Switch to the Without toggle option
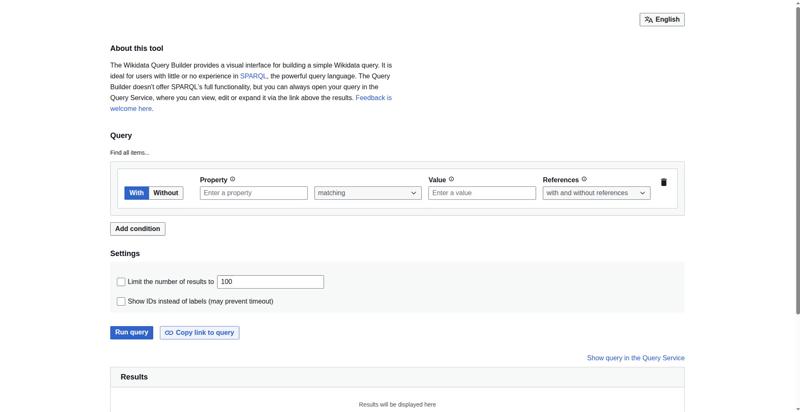800x412 pixels. [x=166, y=193]
